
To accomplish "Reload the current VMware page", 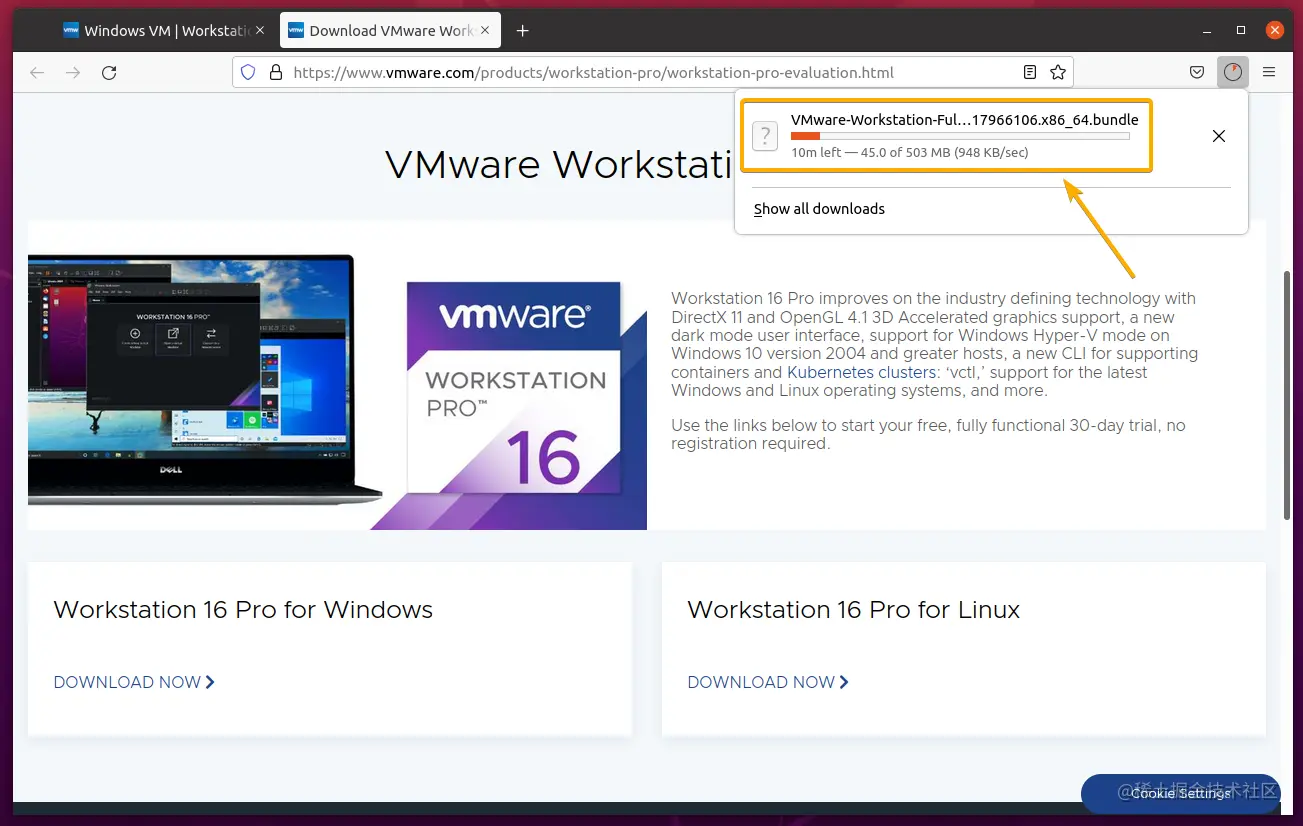I will [x=109, y=72].
